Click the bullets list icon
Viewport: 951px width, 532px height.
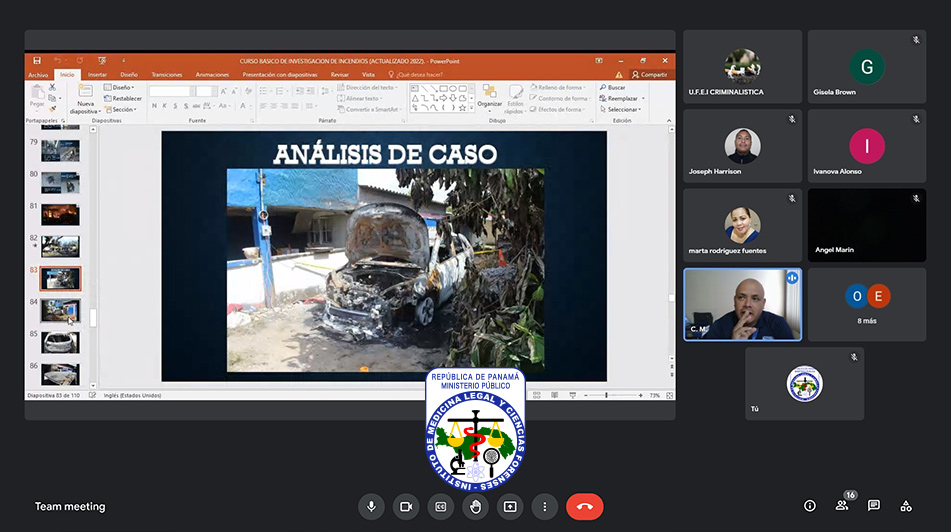[x=265, y=91]
